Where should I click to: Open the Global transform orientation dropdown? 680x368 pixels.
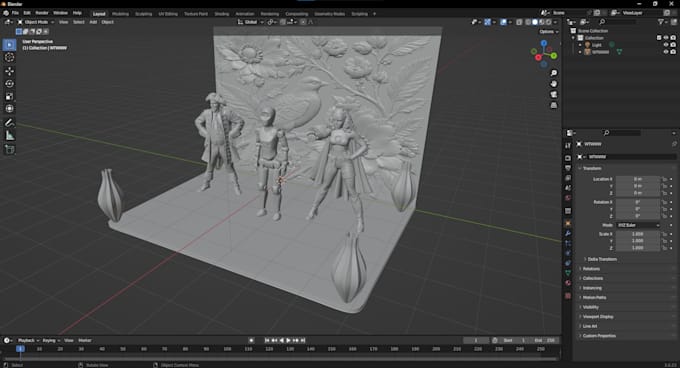[250, 22]
